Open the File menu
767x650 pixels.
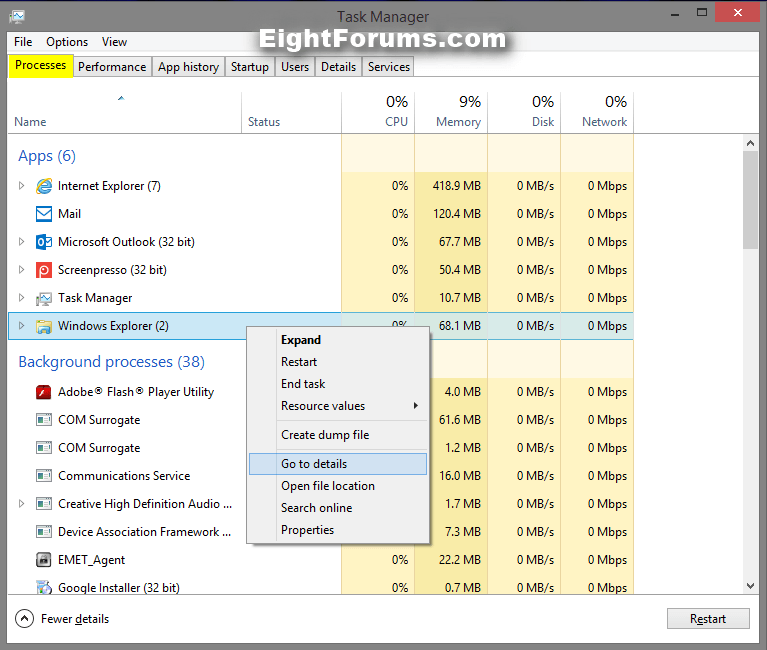[x=23, y=42]
